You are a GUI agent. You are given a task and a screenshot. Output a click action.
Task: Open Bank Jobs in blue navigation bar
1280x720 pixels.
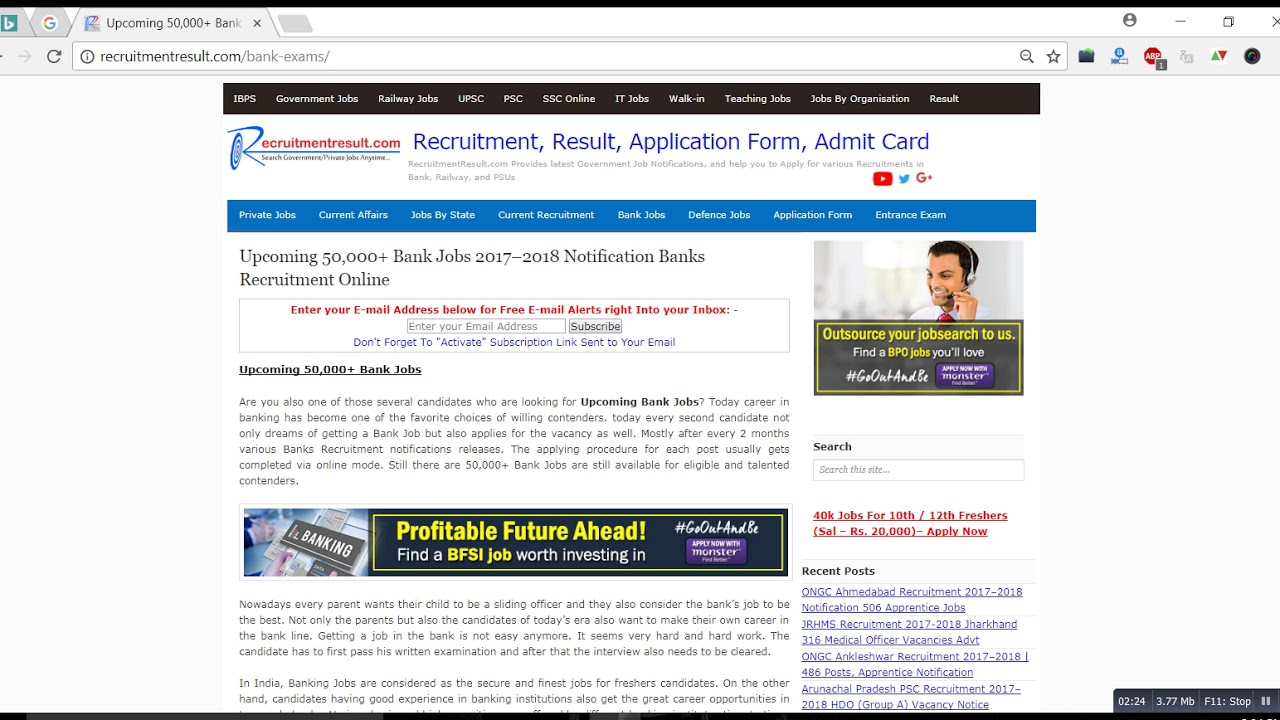pyautogui.click(x=641, y=215)
